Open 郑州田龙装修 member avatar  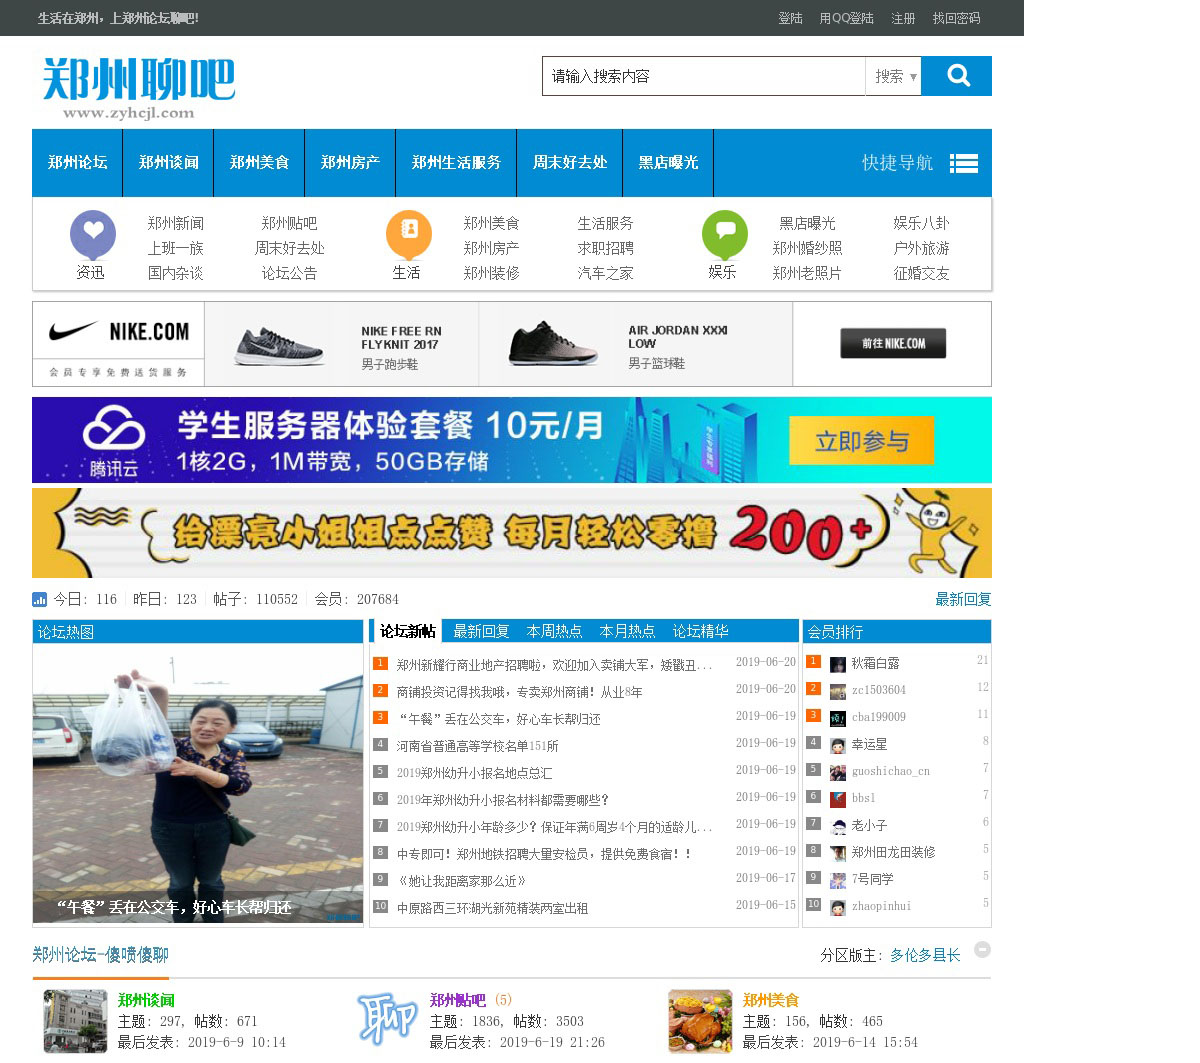pyautogui.click(x=838, y=853)
